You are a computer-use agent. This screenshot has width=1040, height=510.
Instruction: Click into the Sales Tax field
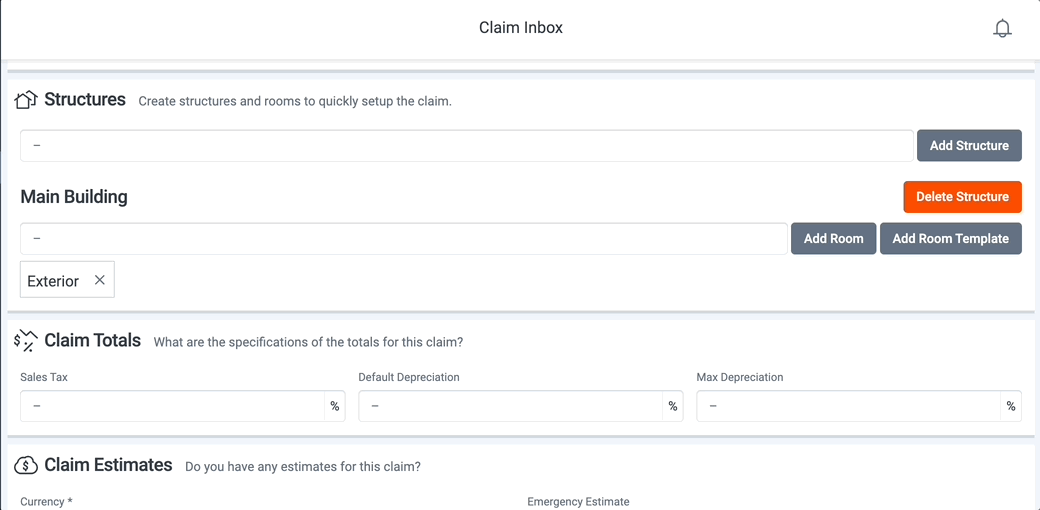[172, 406]
